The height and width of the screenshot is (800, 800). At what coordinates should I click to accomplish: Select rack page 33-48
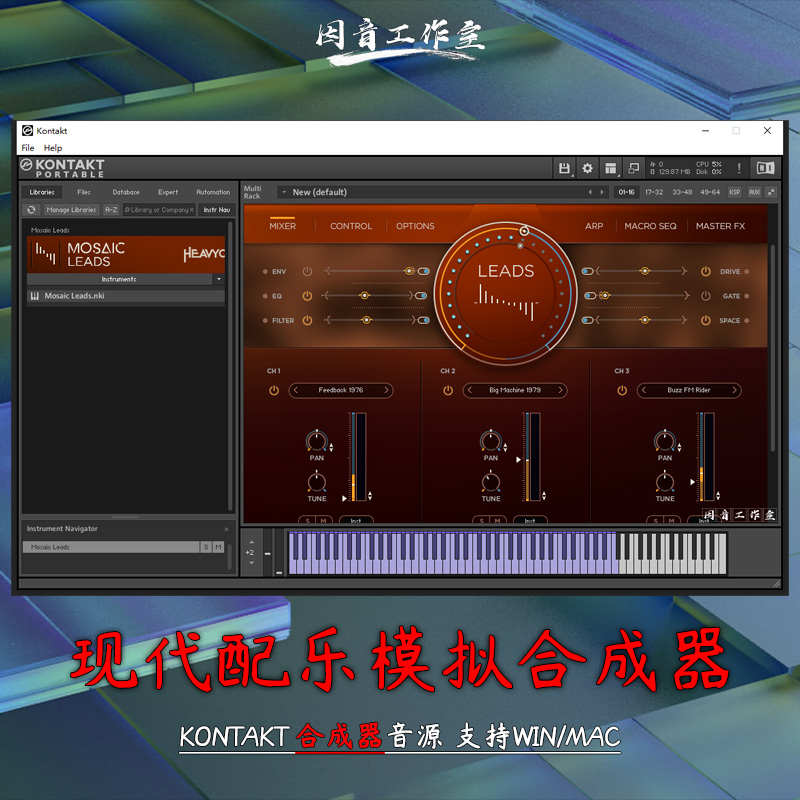coord(682,192)
